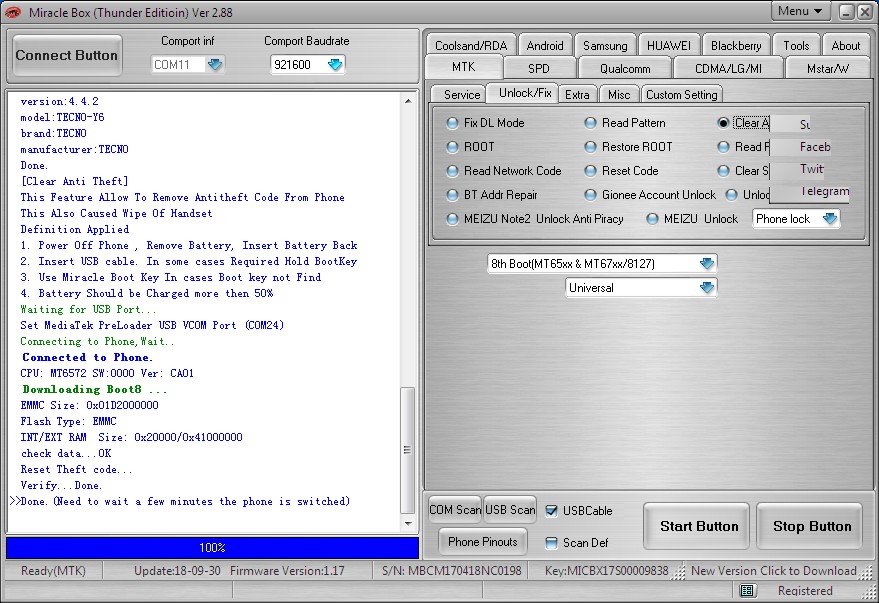The height and width of the screenshot is (603, 879).
Task: Click the Update:18-09-30 status text
Action: pos(177,570)
